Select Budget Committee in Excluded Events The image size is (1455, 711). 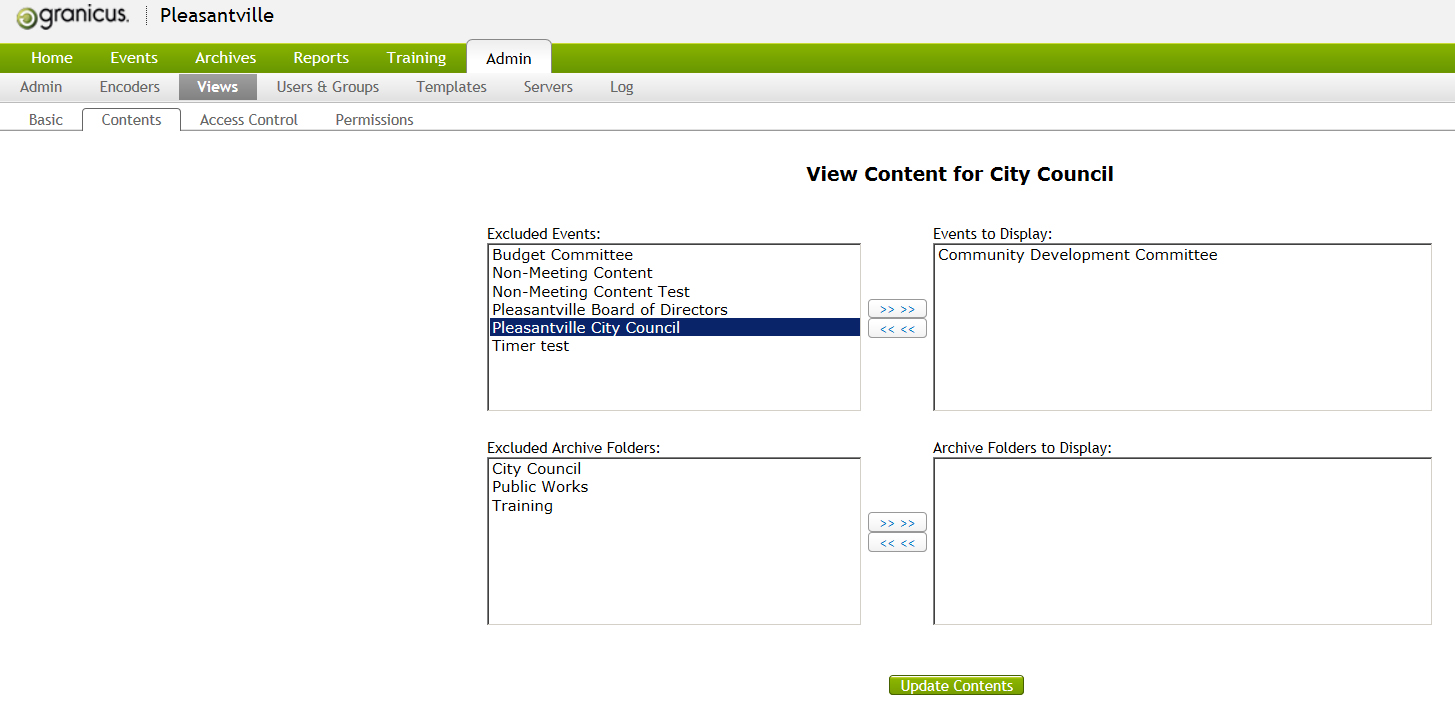562,254
